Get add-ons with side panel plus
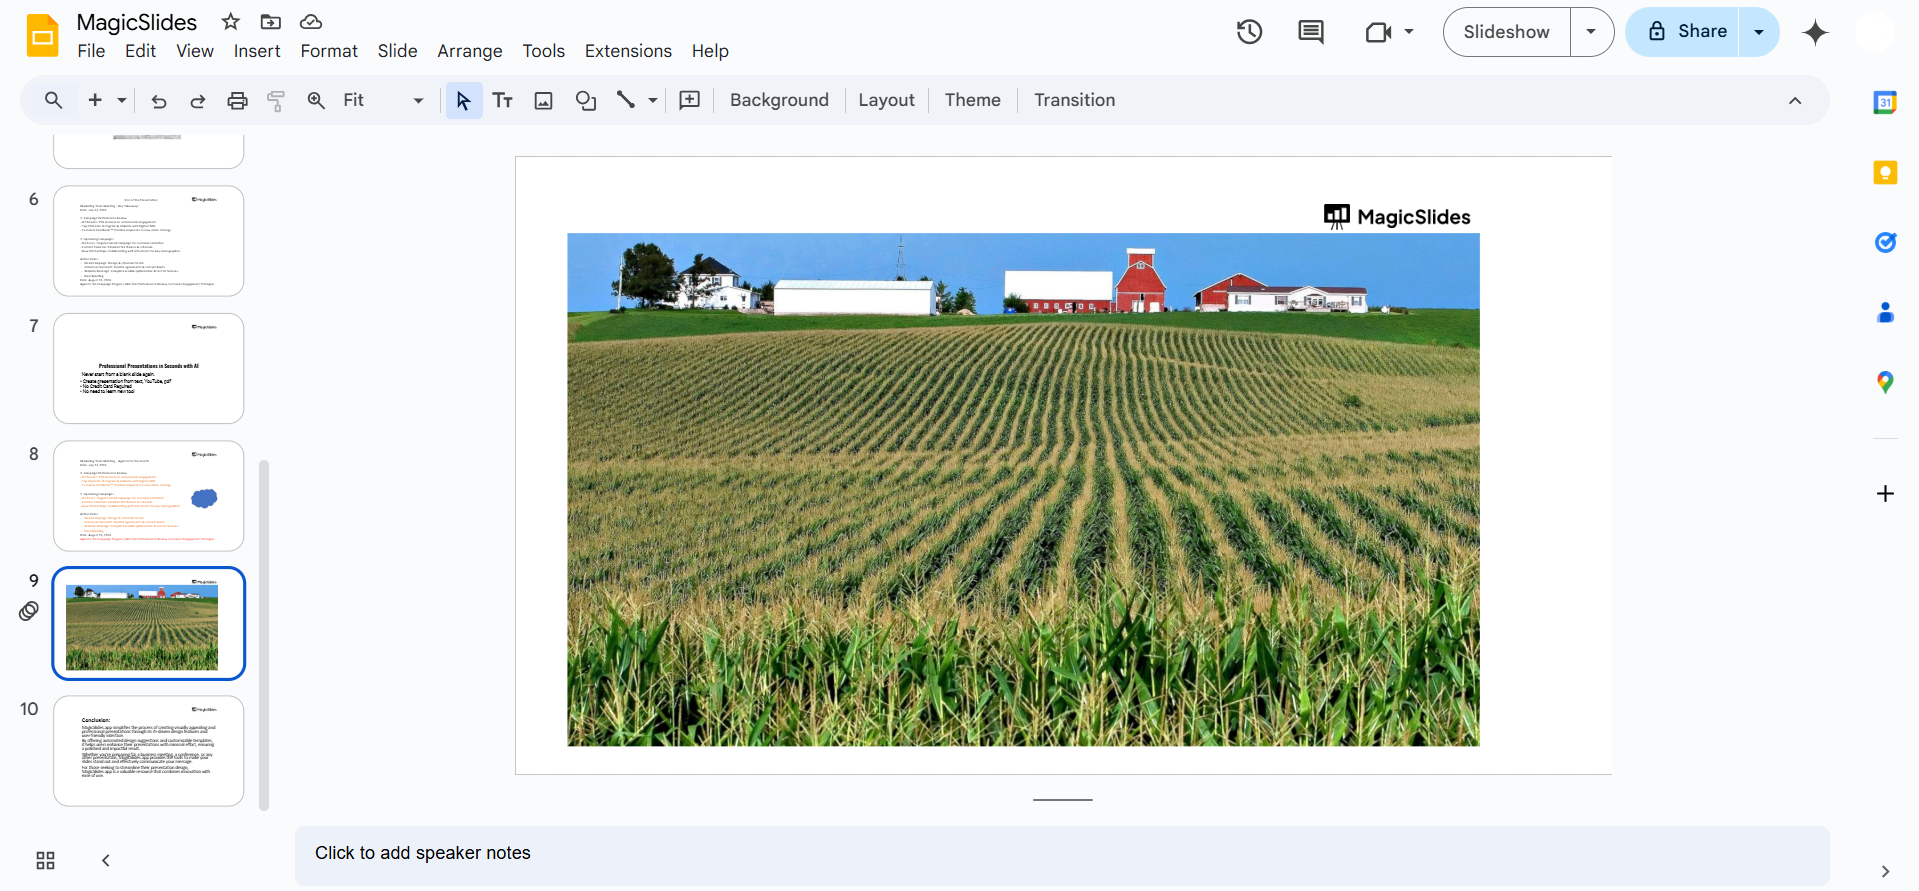 [x=1885, y=494]
